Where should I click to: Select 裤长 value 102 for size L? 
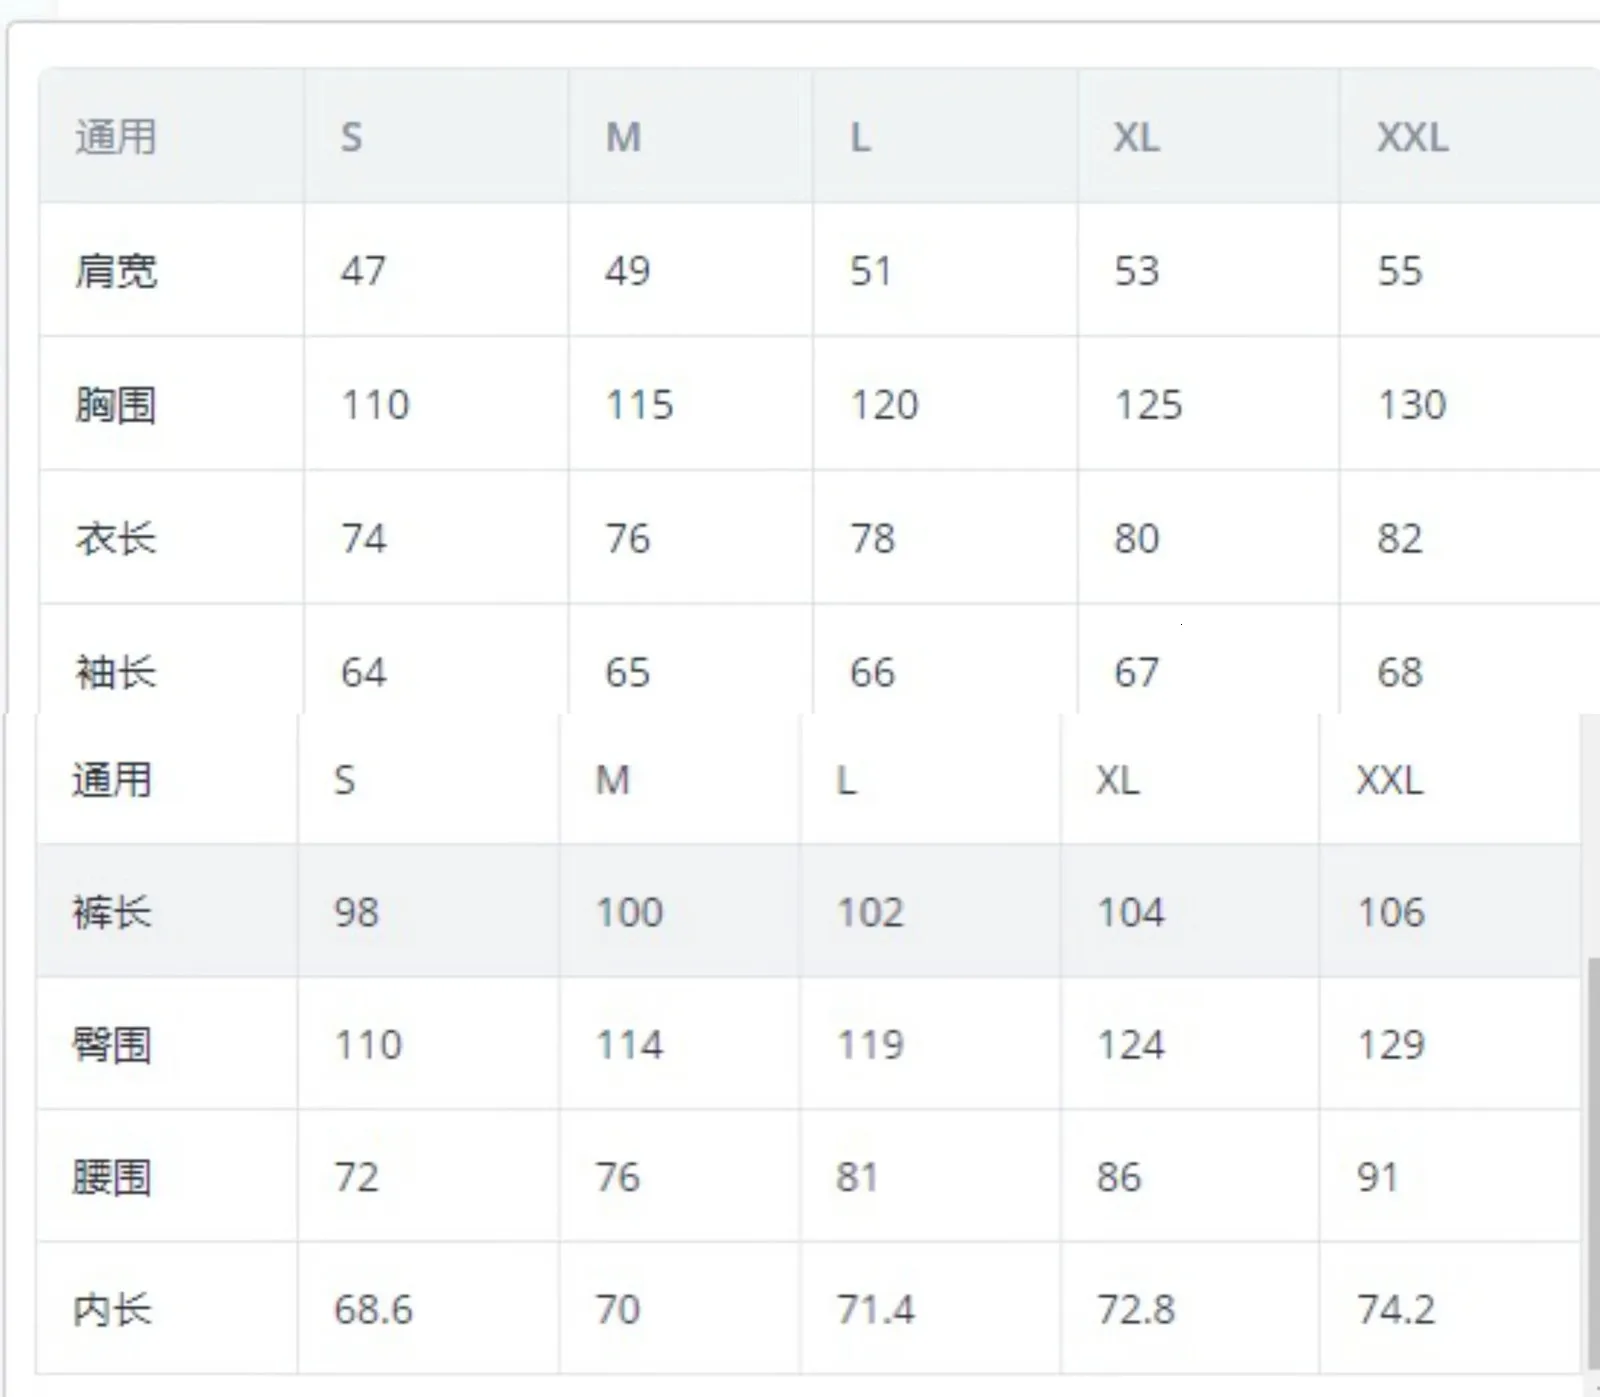[870, 912]
